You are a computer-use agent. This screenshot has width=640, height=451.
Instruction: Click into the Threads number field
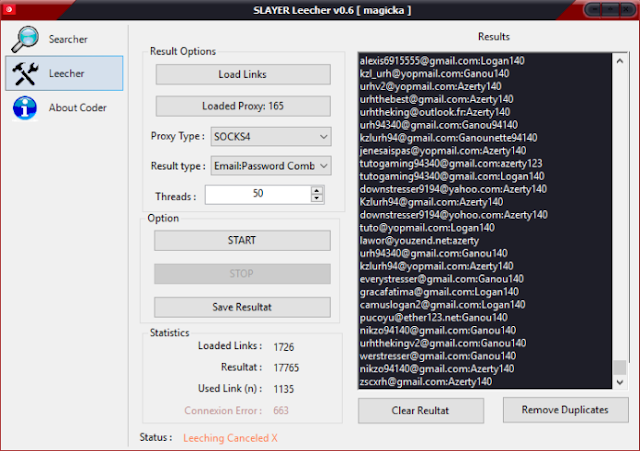click(258, 194)
